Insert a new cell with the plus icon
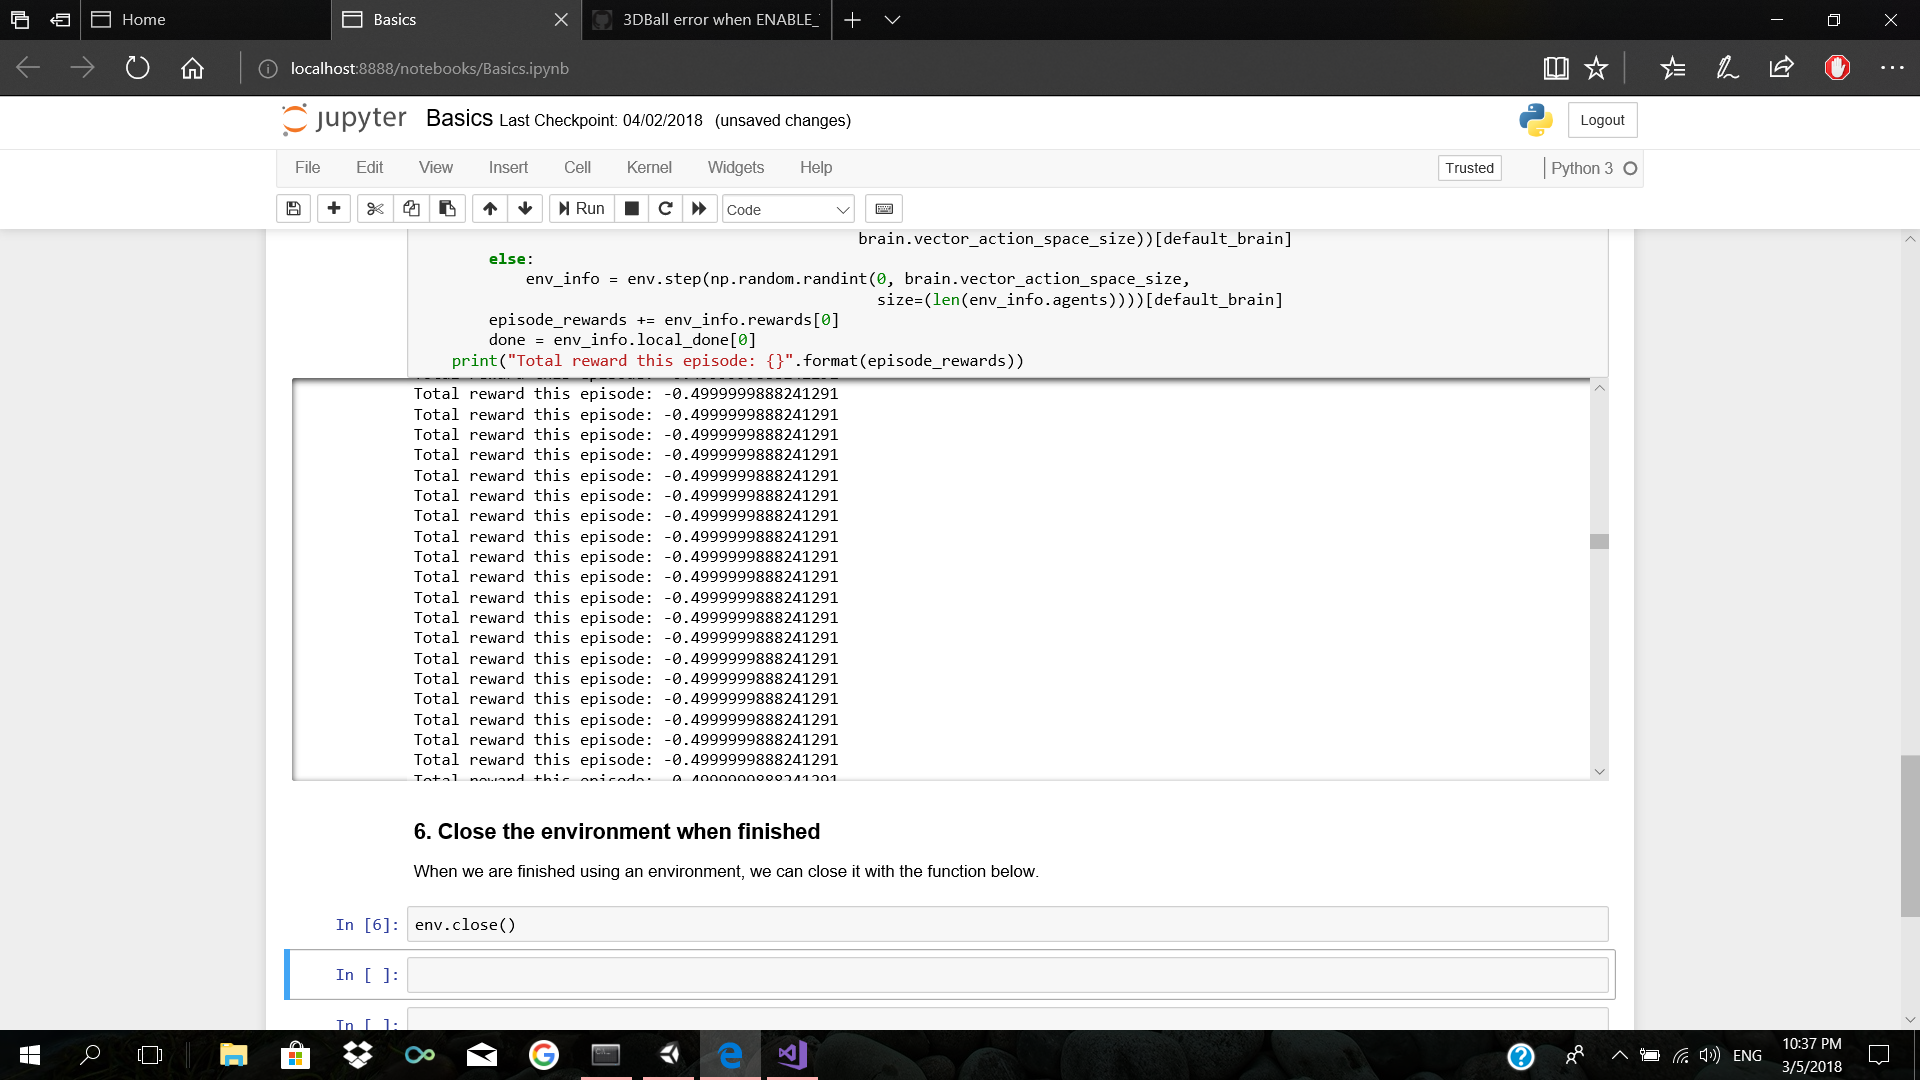1920x1080 pixels. point(334,208)
